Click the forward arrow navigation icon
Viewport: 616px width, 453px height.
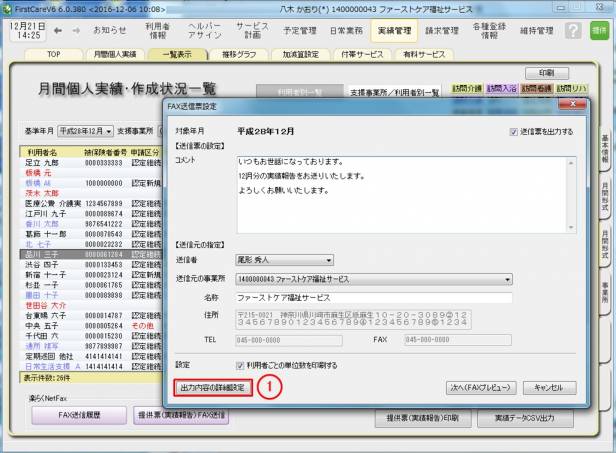(76, 30)
